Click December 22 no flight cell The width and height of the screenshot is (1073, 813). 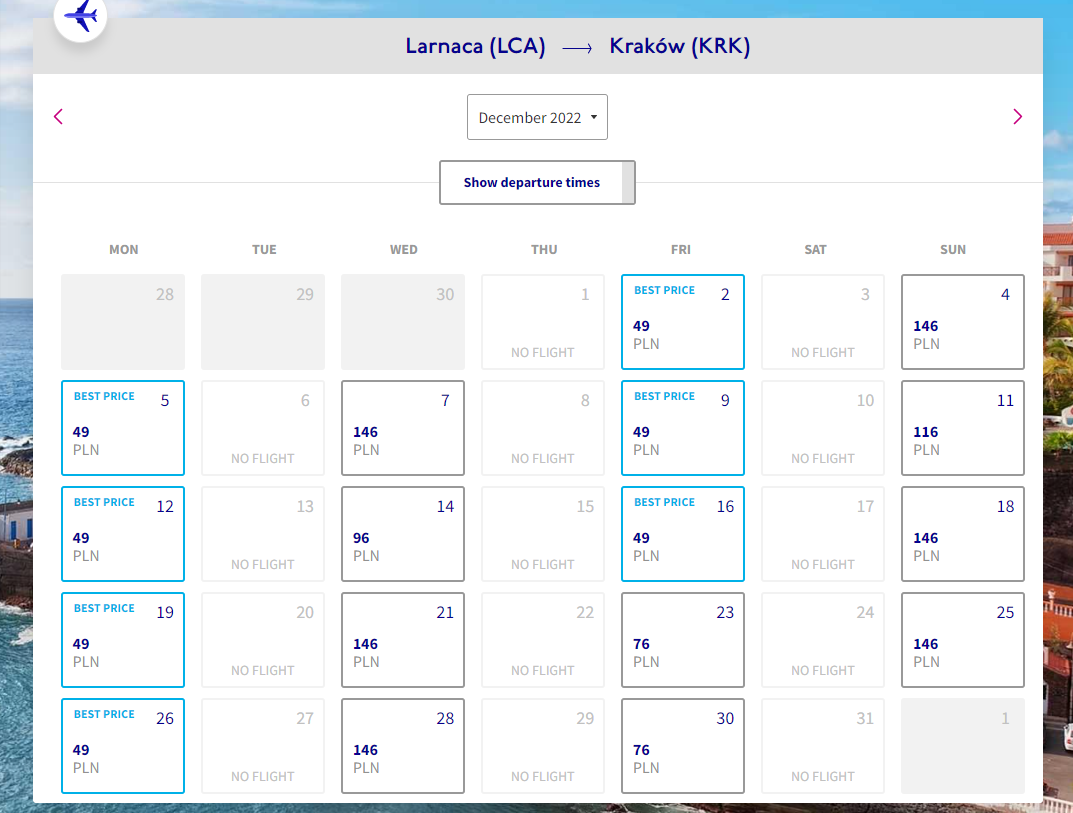pyautogui.click(x=543, y=640)
